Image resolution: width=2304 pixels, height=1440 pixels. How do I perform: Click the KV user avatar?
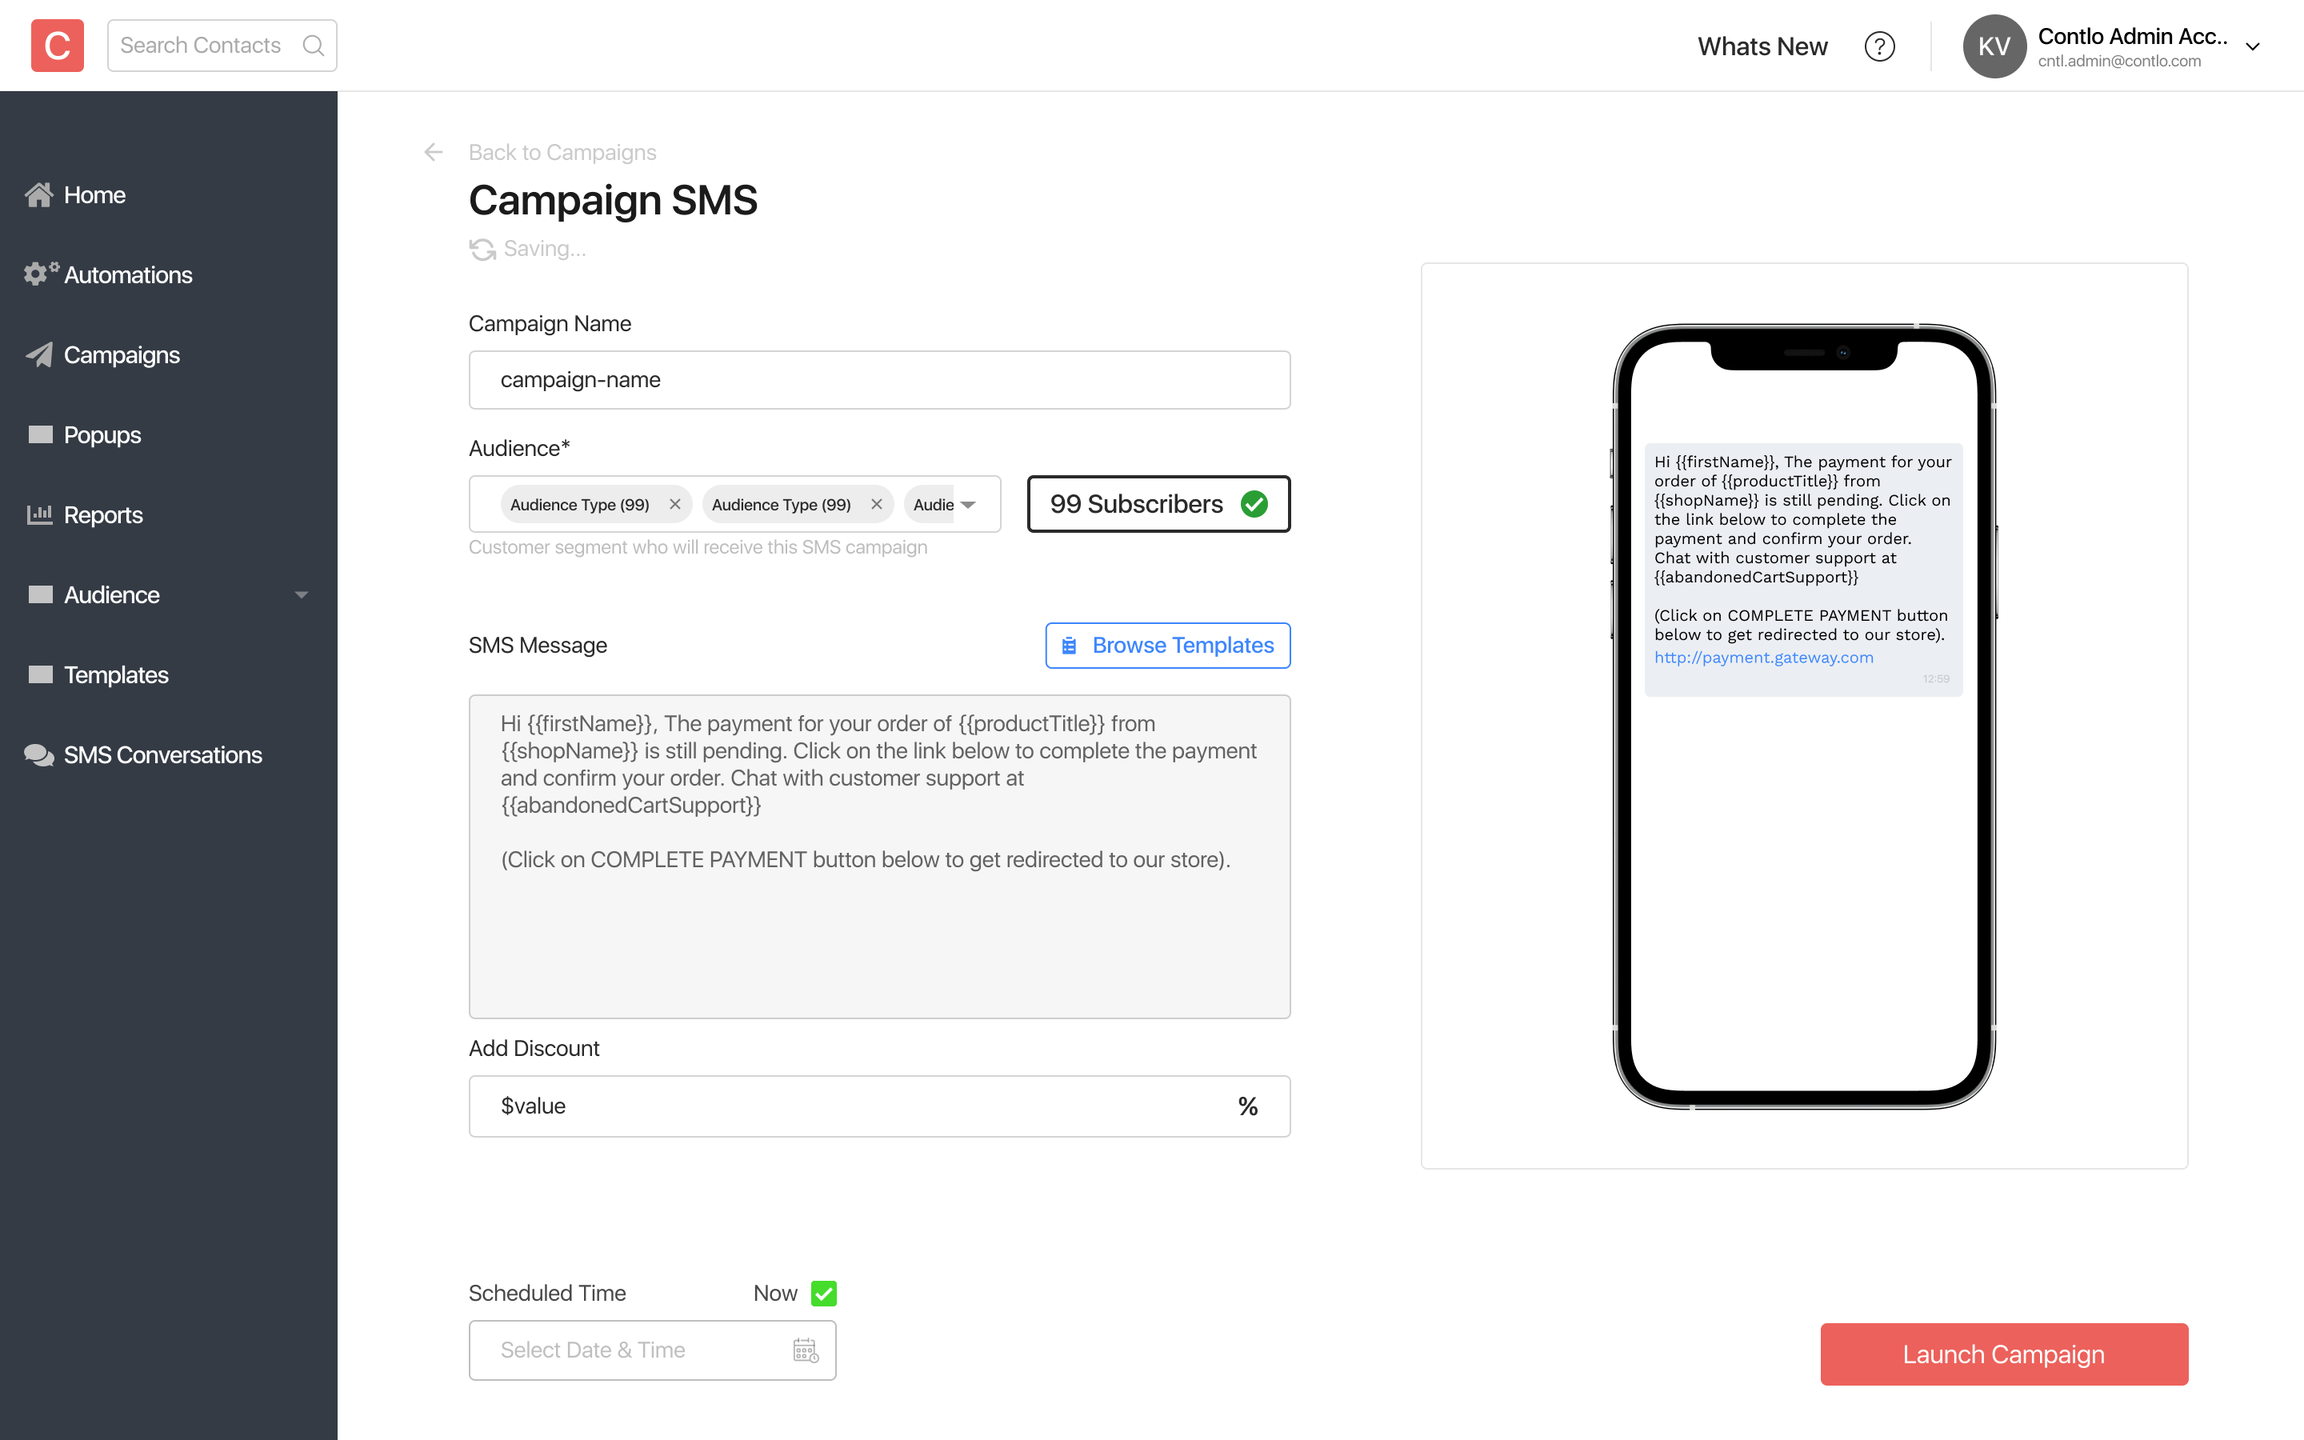[1993, 46]
